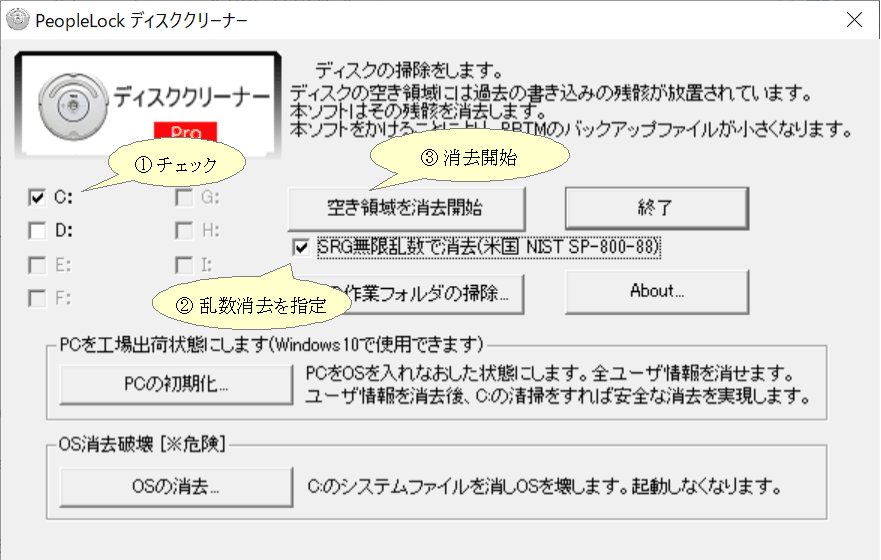The image size is (881, 560).
Task: Close the PeopleLock disk cleaner window
Action: pos(854,20)
